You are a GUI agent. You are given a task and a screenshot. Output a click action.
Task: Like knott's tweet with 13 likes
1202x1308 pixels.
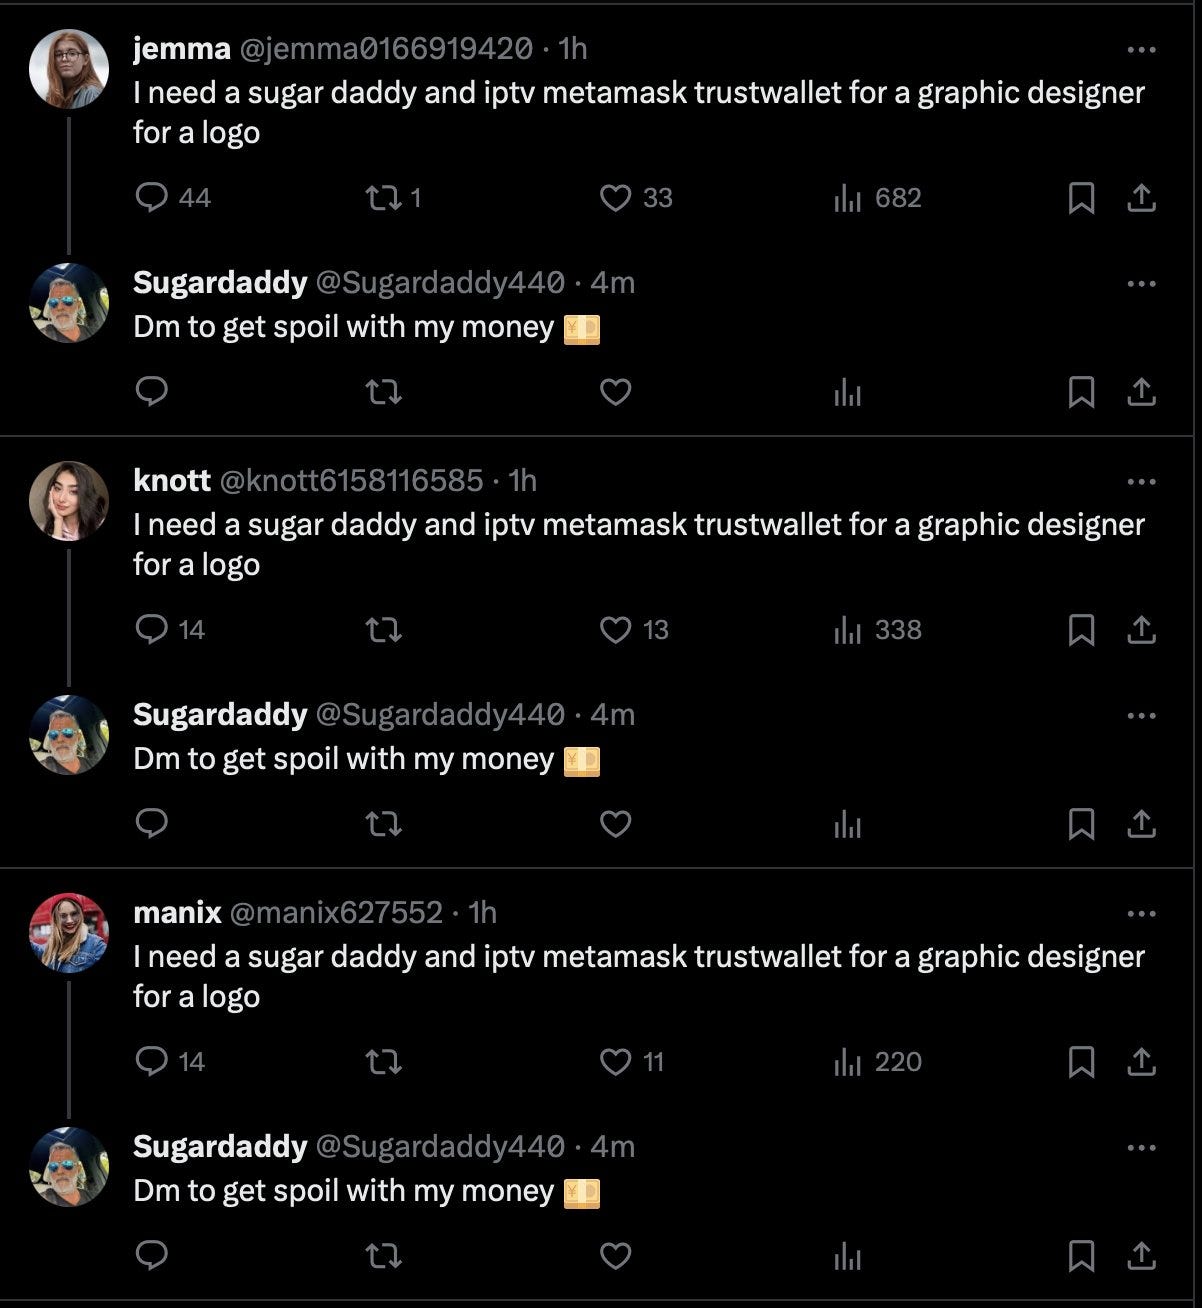[615, 629]
